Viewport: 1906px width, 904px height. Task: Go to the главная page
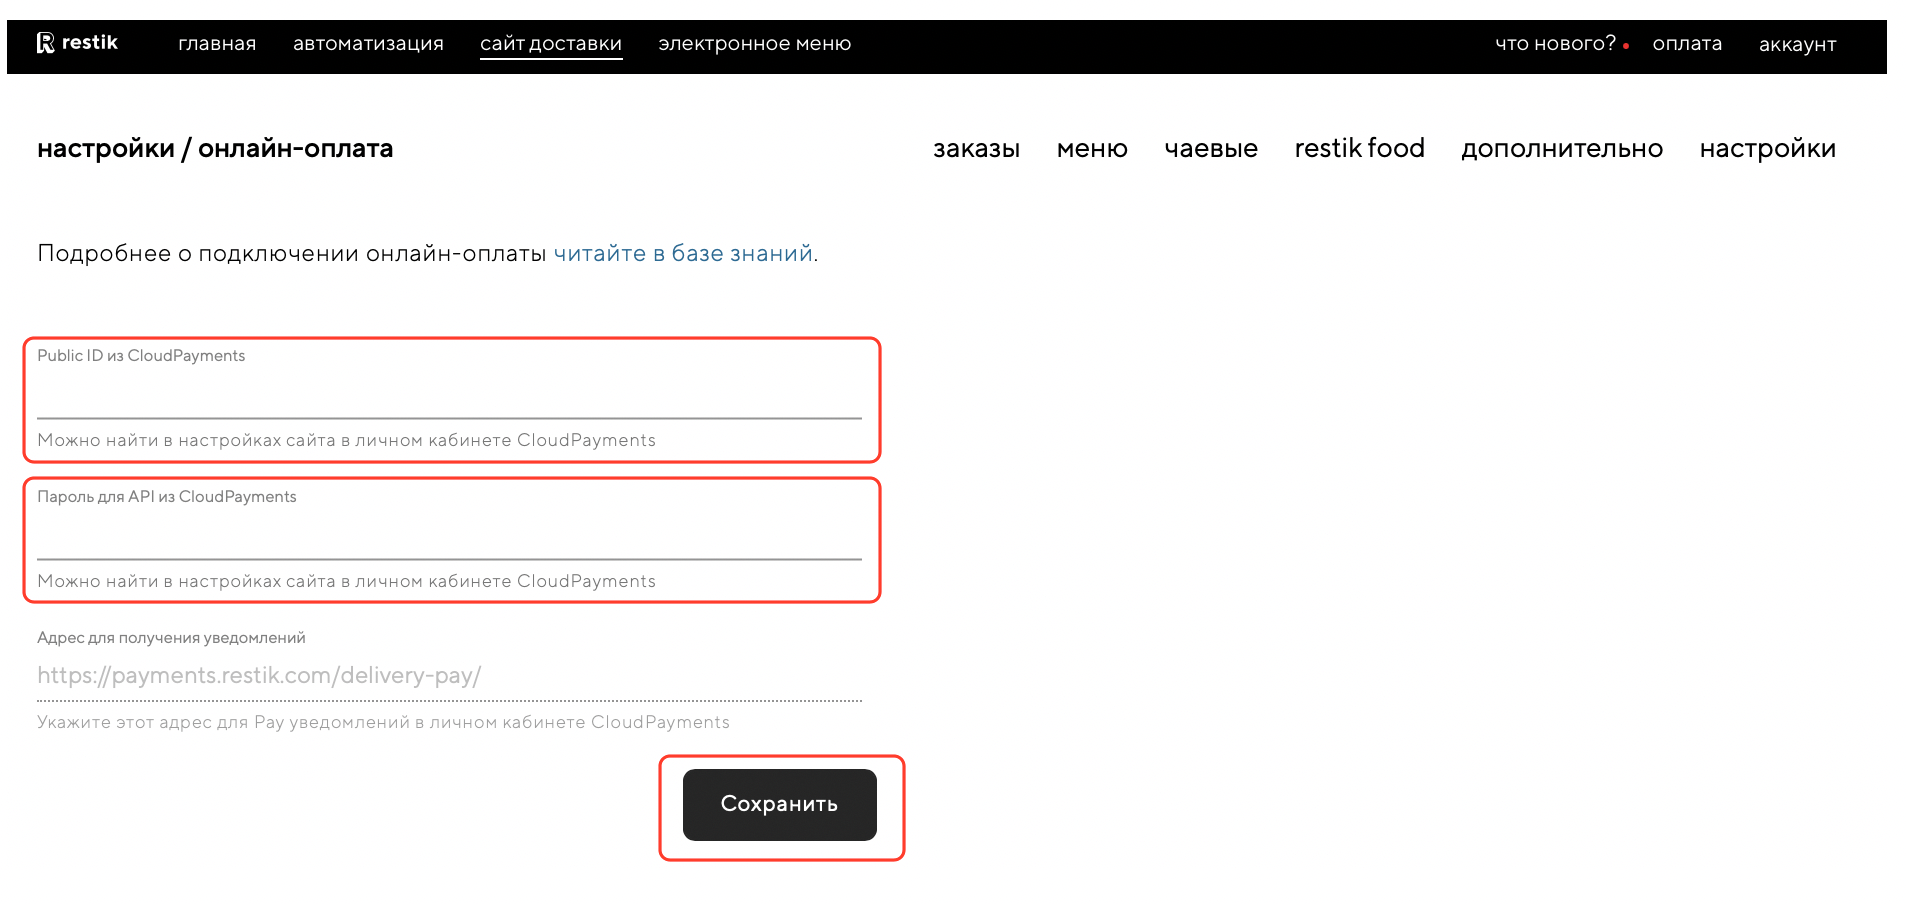pos(217,44)
